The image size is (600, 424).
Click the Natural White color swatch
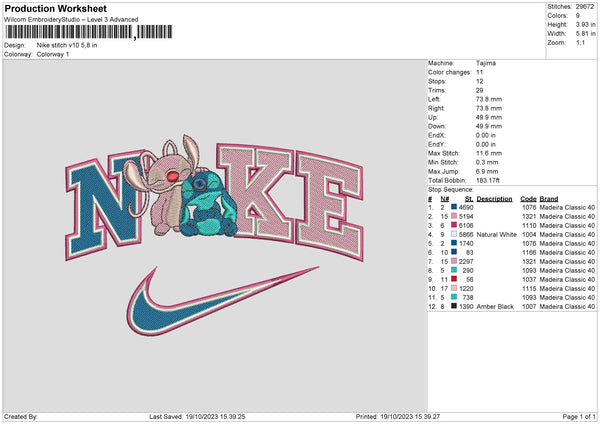pos(454,234)
